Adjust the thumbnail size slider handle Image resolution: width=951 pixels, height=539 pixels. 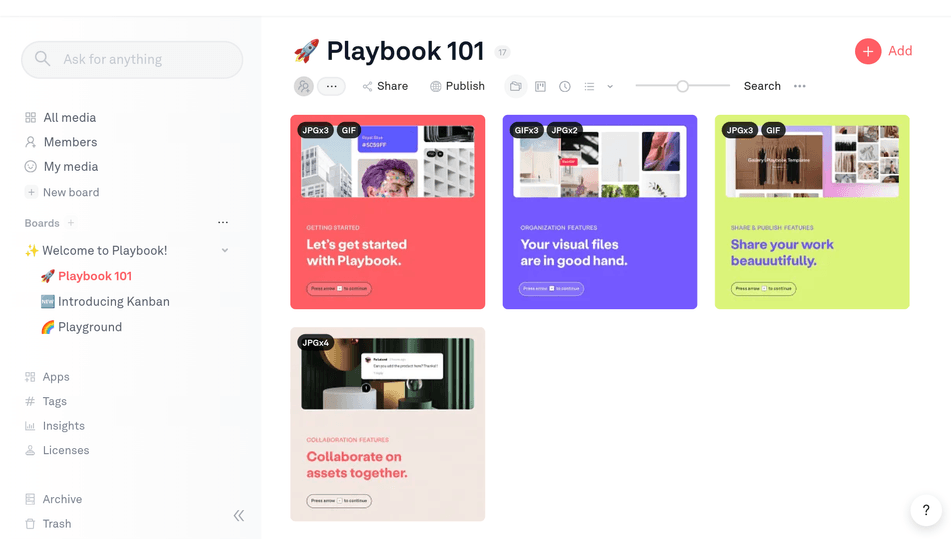pos(682,86)
